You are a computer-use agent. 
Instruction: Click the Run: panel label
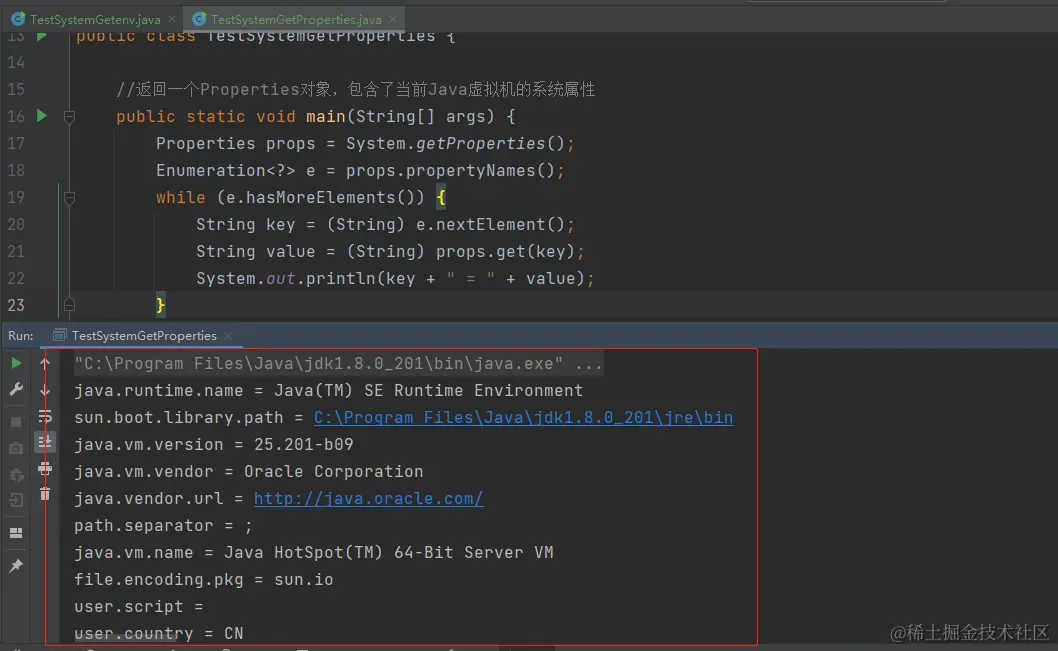20,335
